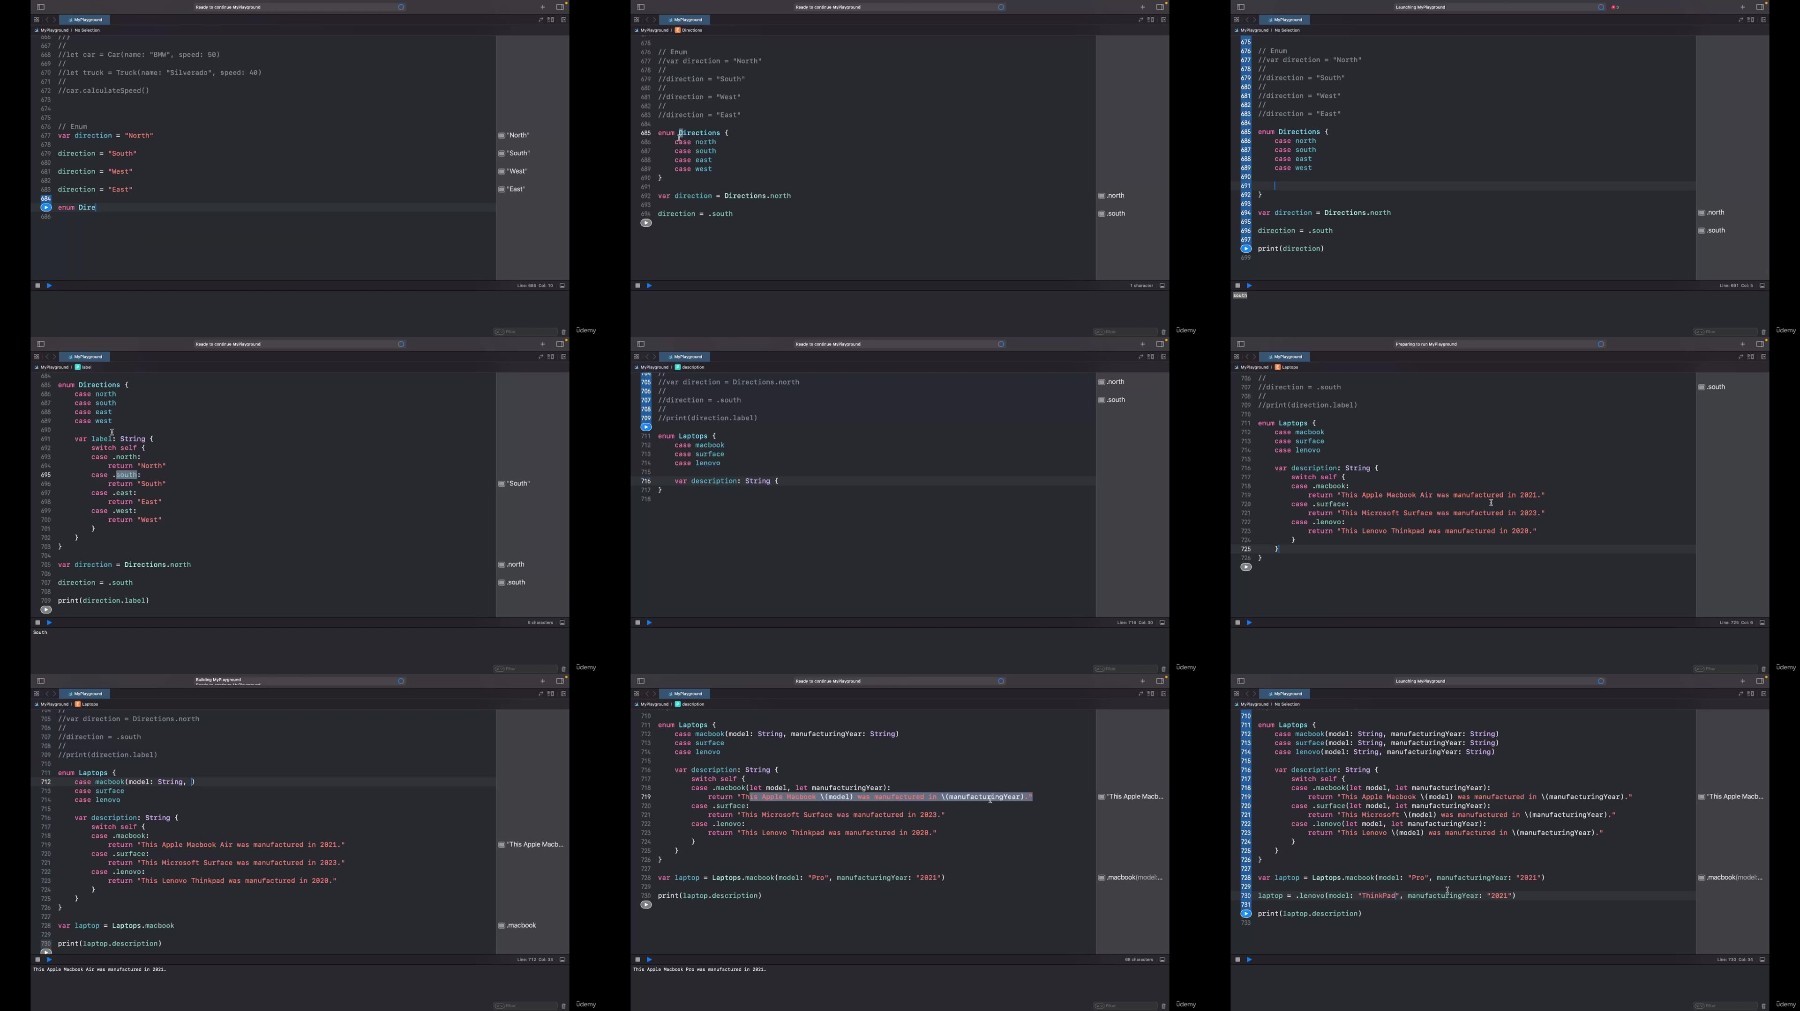1800x1011 pixels.
Task: Clear console with trash icon below "enum Dire" editor
Action: 563,332
